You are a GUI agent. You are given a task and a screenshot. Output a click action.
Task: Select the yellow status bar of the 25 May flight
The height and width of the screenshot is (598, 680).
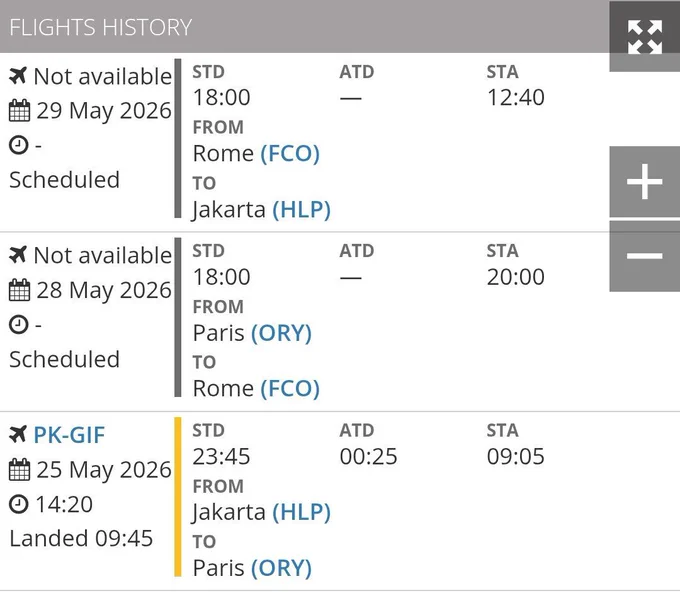tap(177, 497)
